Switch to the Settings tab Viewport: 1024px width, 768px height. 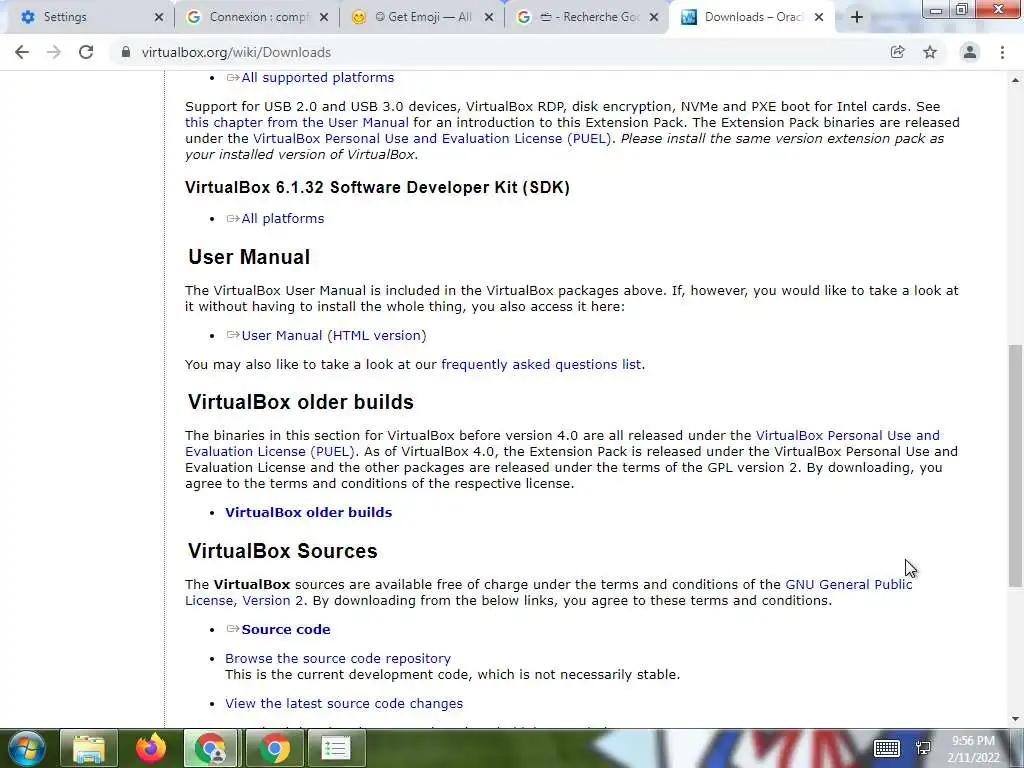(x=85, y=17)
